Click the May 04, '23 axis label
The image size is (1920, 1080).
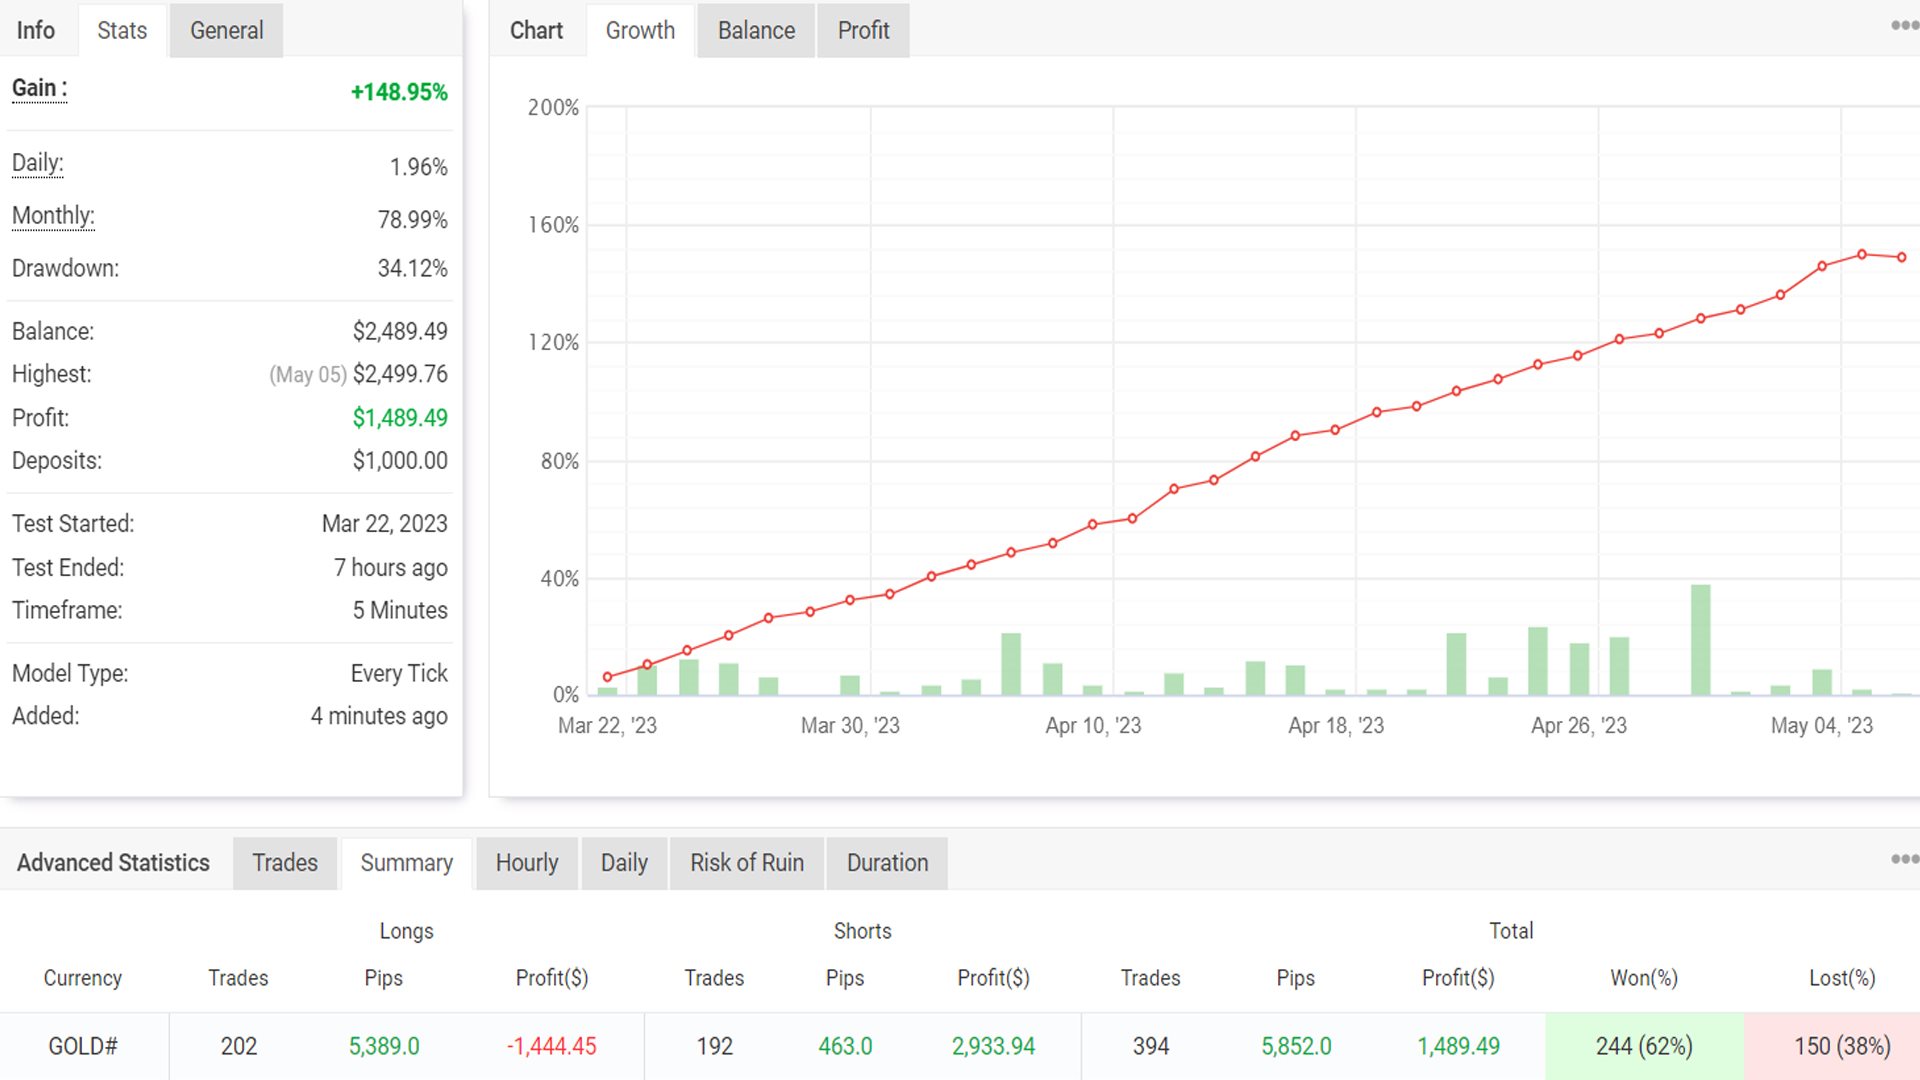tap(1822, 726)
